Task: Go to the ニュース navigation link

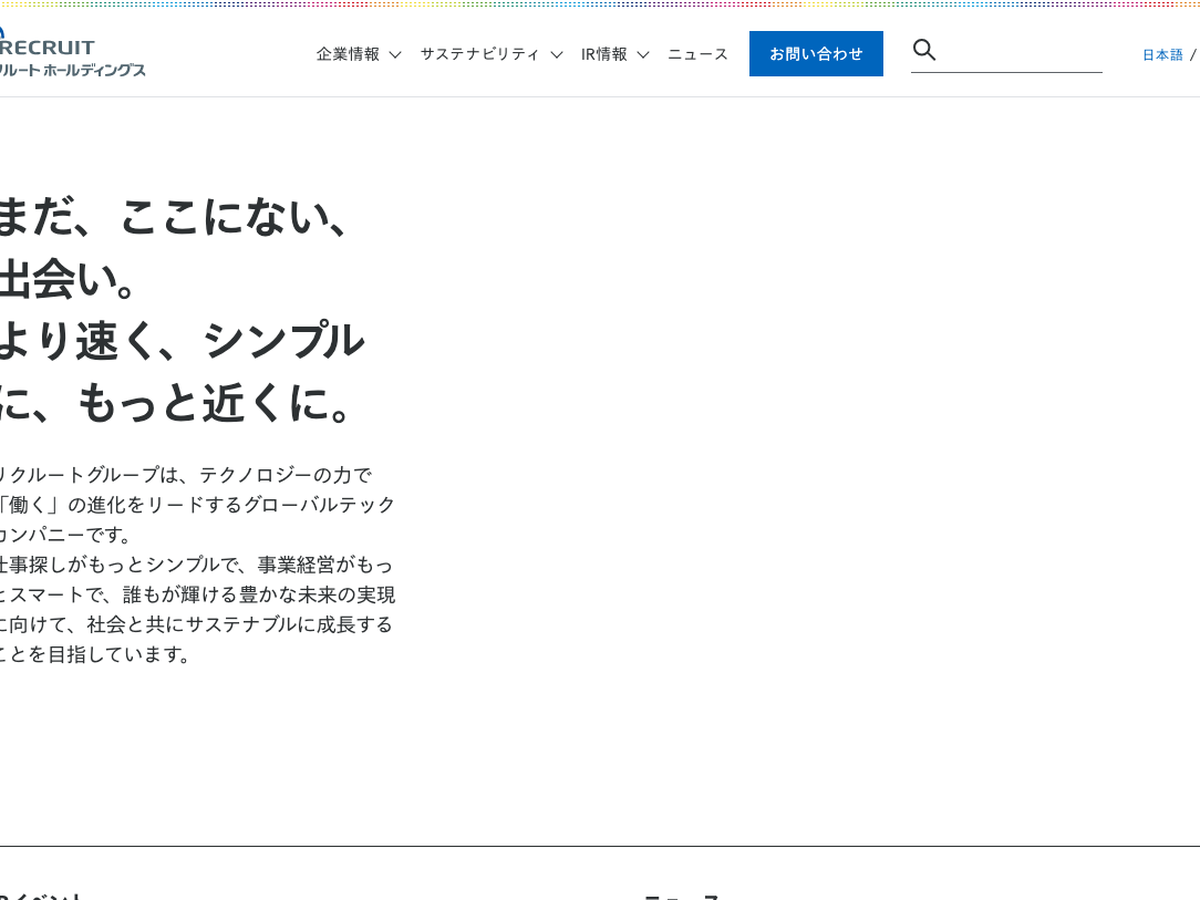Action: 698,54
